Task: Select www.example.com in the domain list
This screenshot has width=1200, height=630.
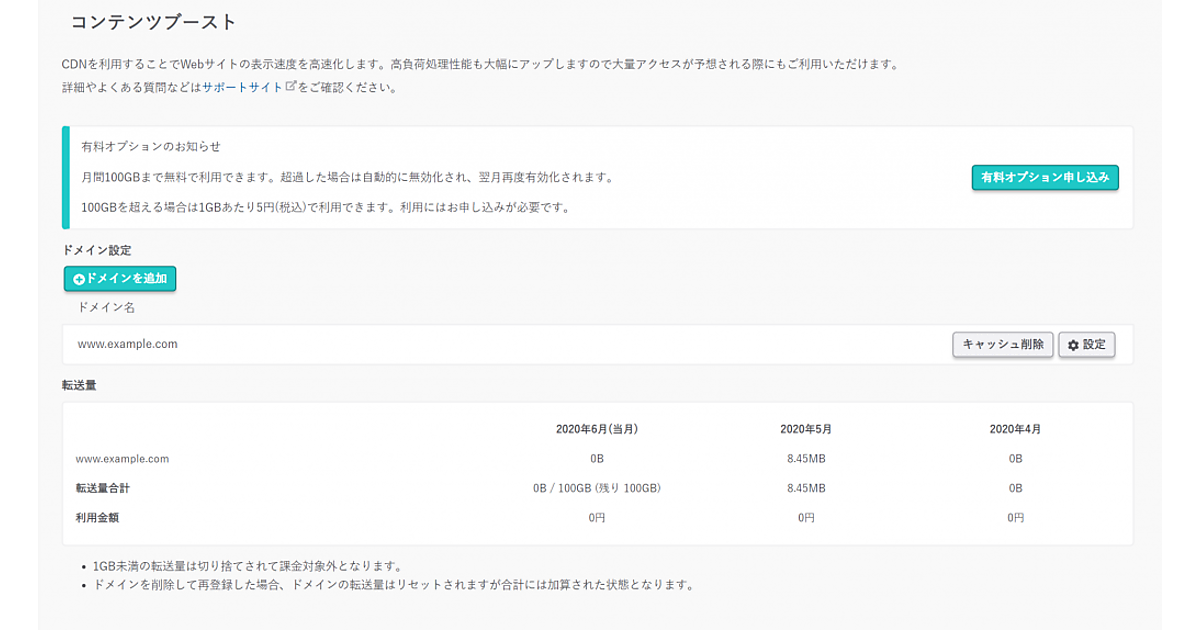Action: click(x=128, y=344)
